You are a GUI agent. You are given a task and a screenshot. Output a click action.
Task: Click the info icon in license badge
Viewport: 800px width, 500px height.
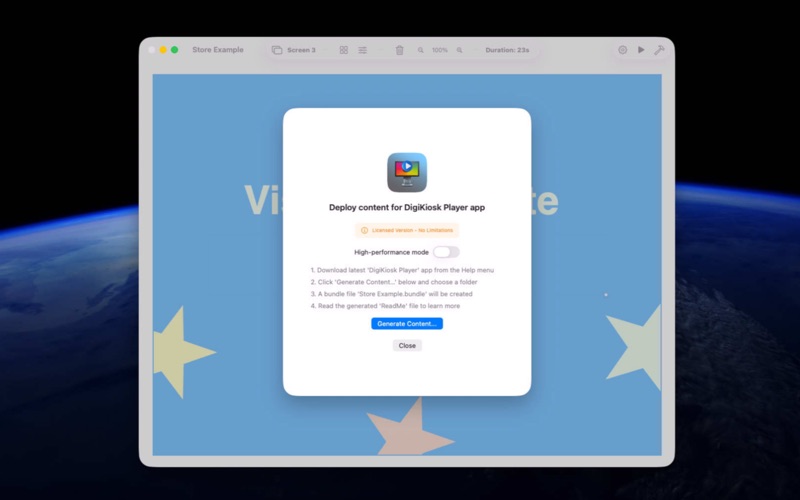(x=364, y=230)
